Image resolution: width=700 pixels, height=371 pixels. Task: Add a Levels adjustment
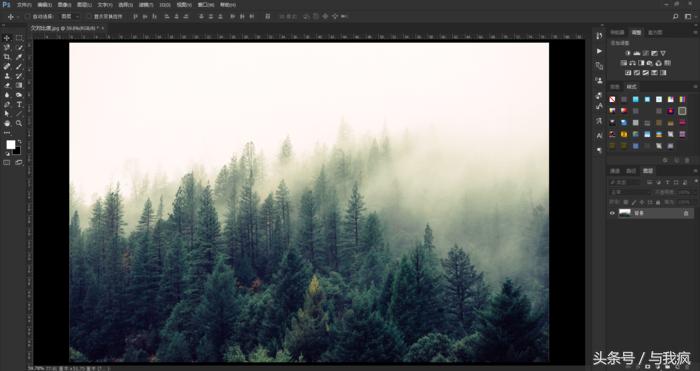pyautogui.click(x=637, y=53)
